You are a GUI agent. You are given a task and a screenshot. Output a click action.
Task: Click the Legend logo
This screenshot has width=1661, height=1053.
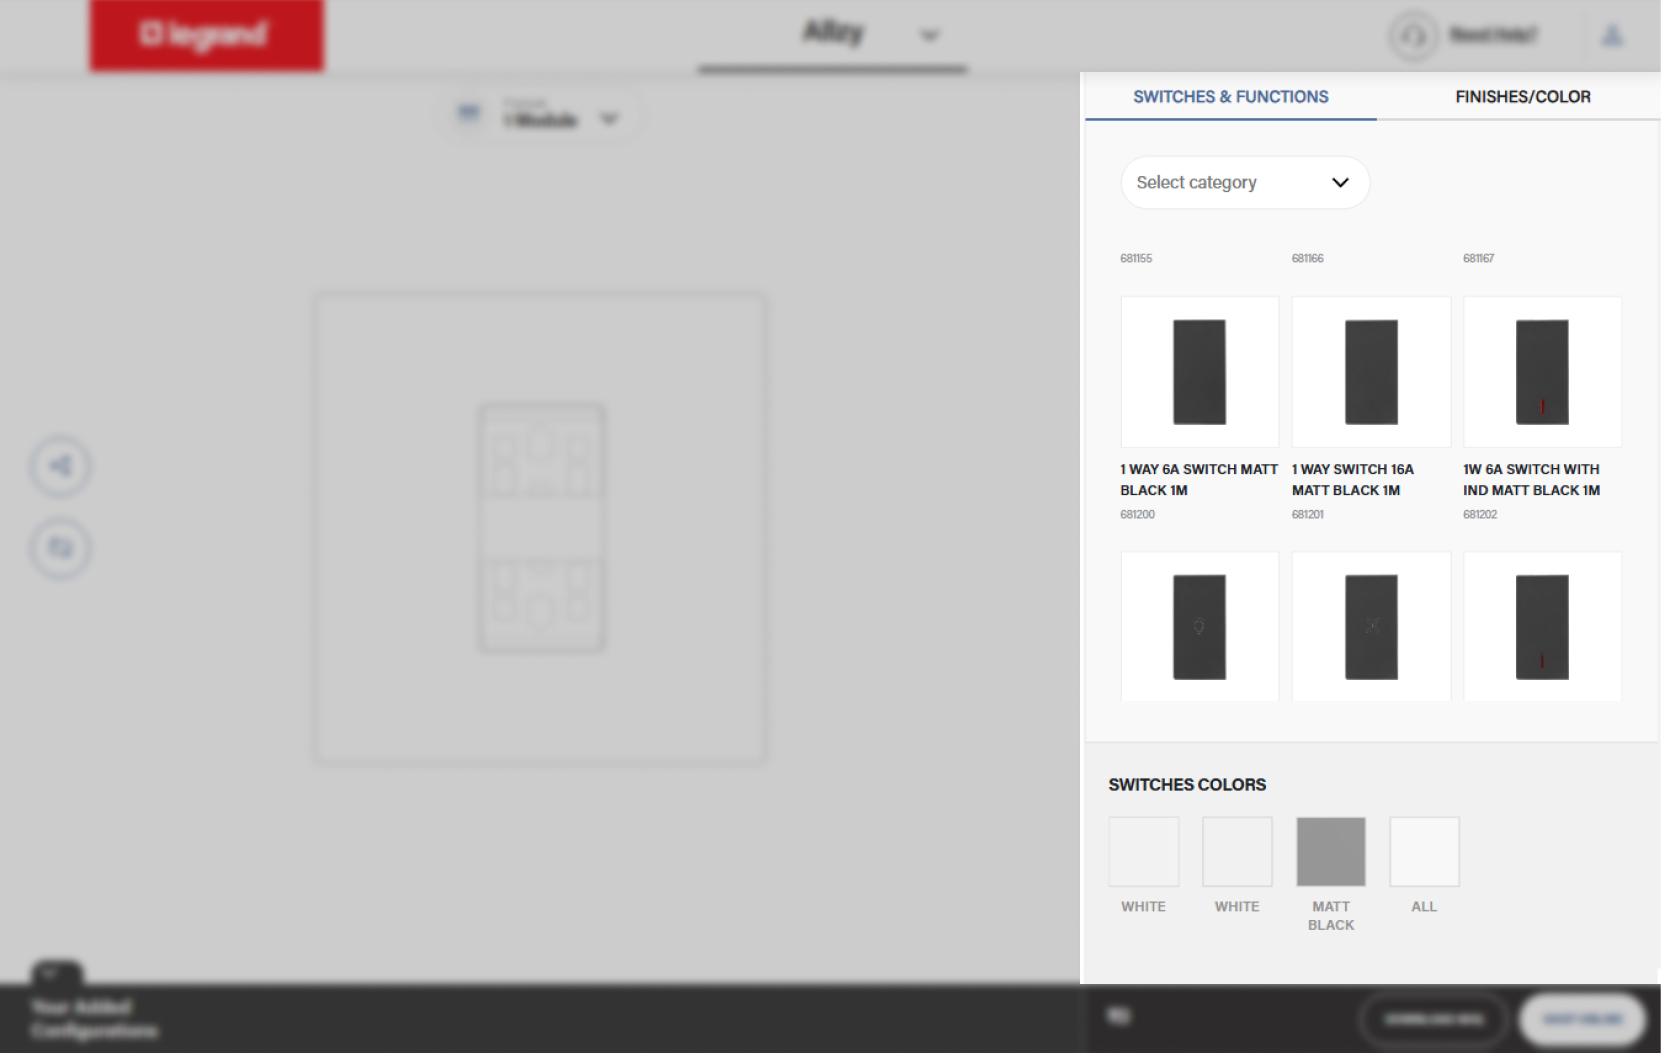pos(206,35)
